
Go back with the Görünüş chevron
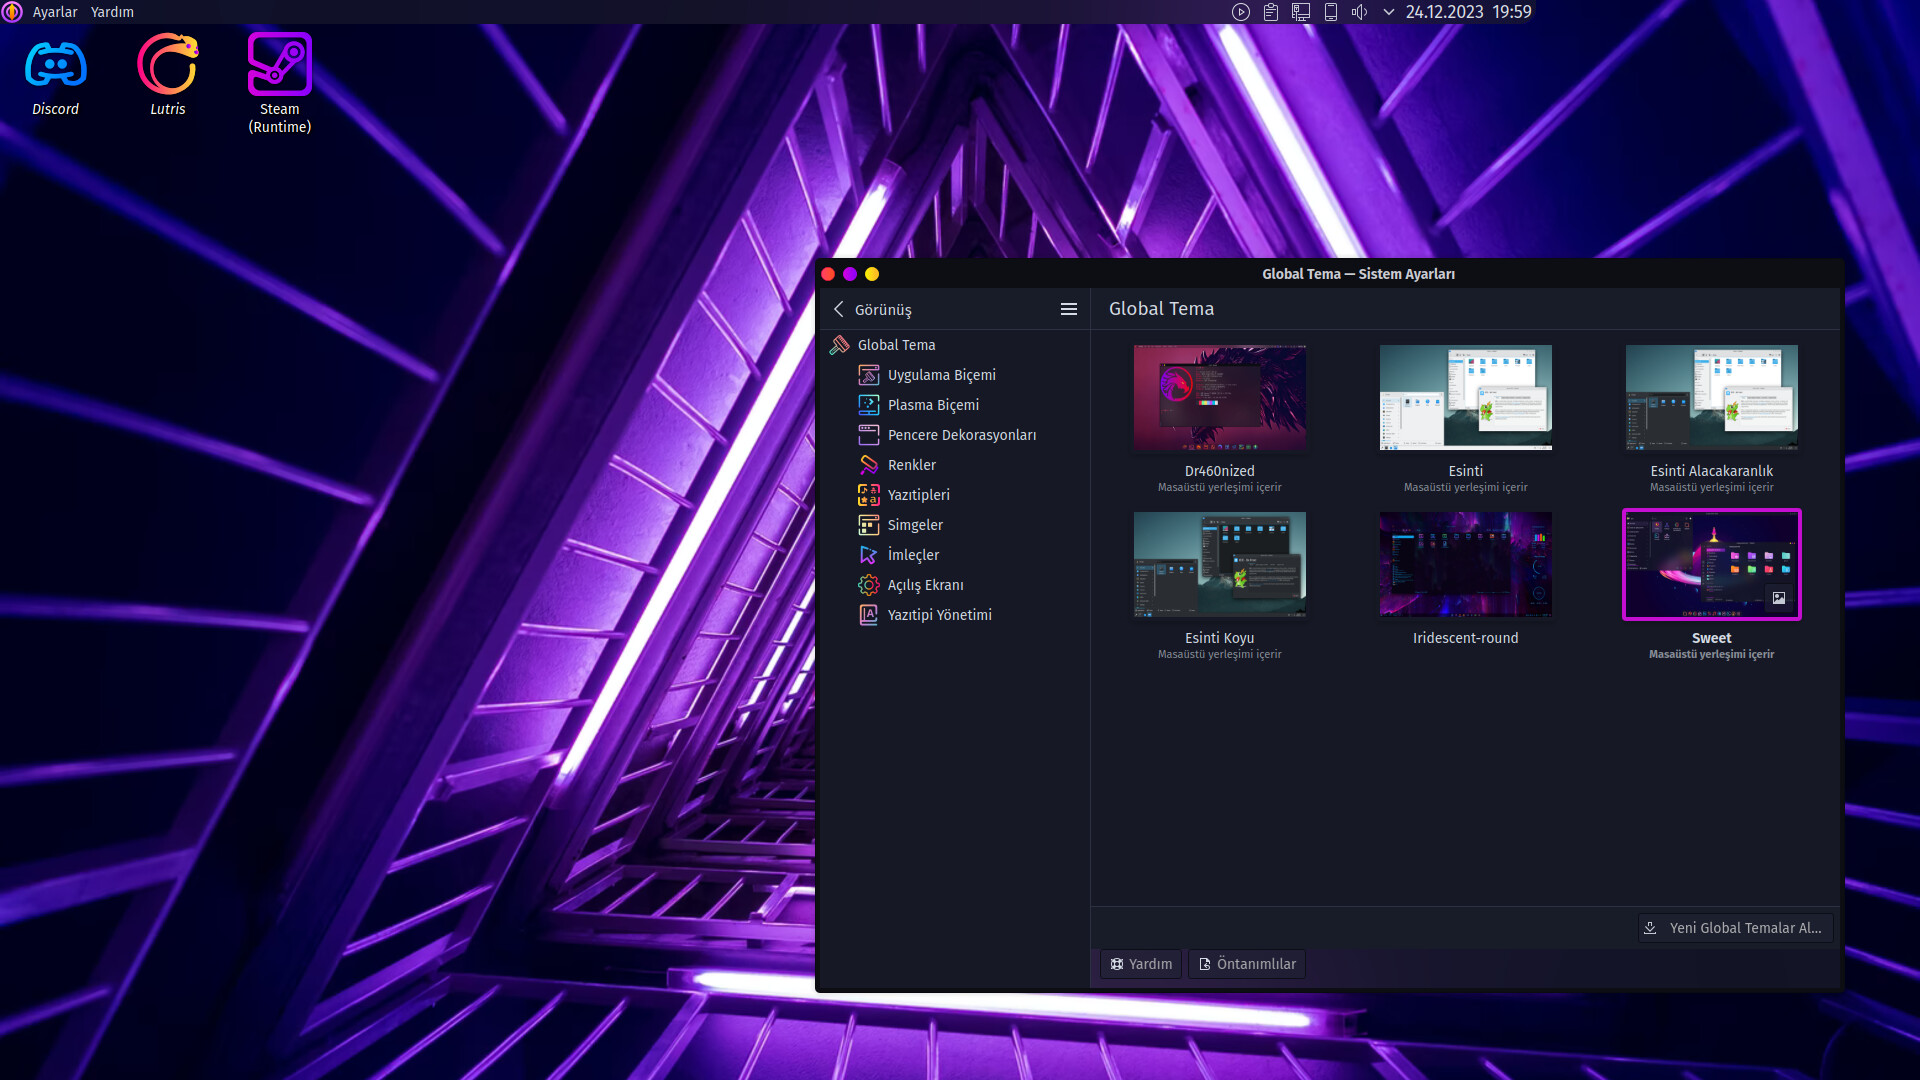point(839,309)
